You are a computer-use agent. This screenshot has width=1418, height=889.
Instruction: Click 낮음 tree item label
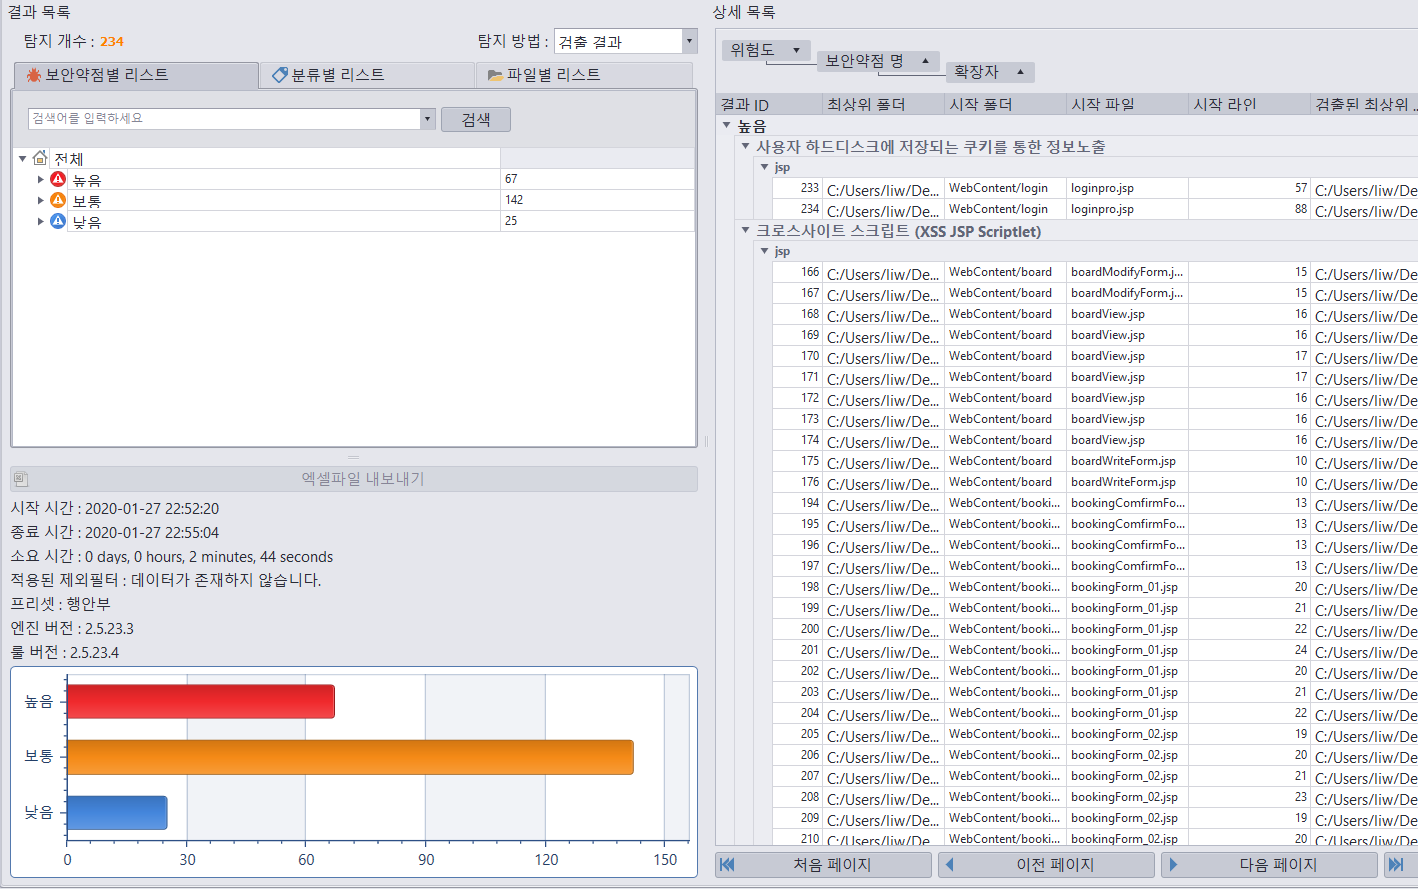[x=87, y=222]
